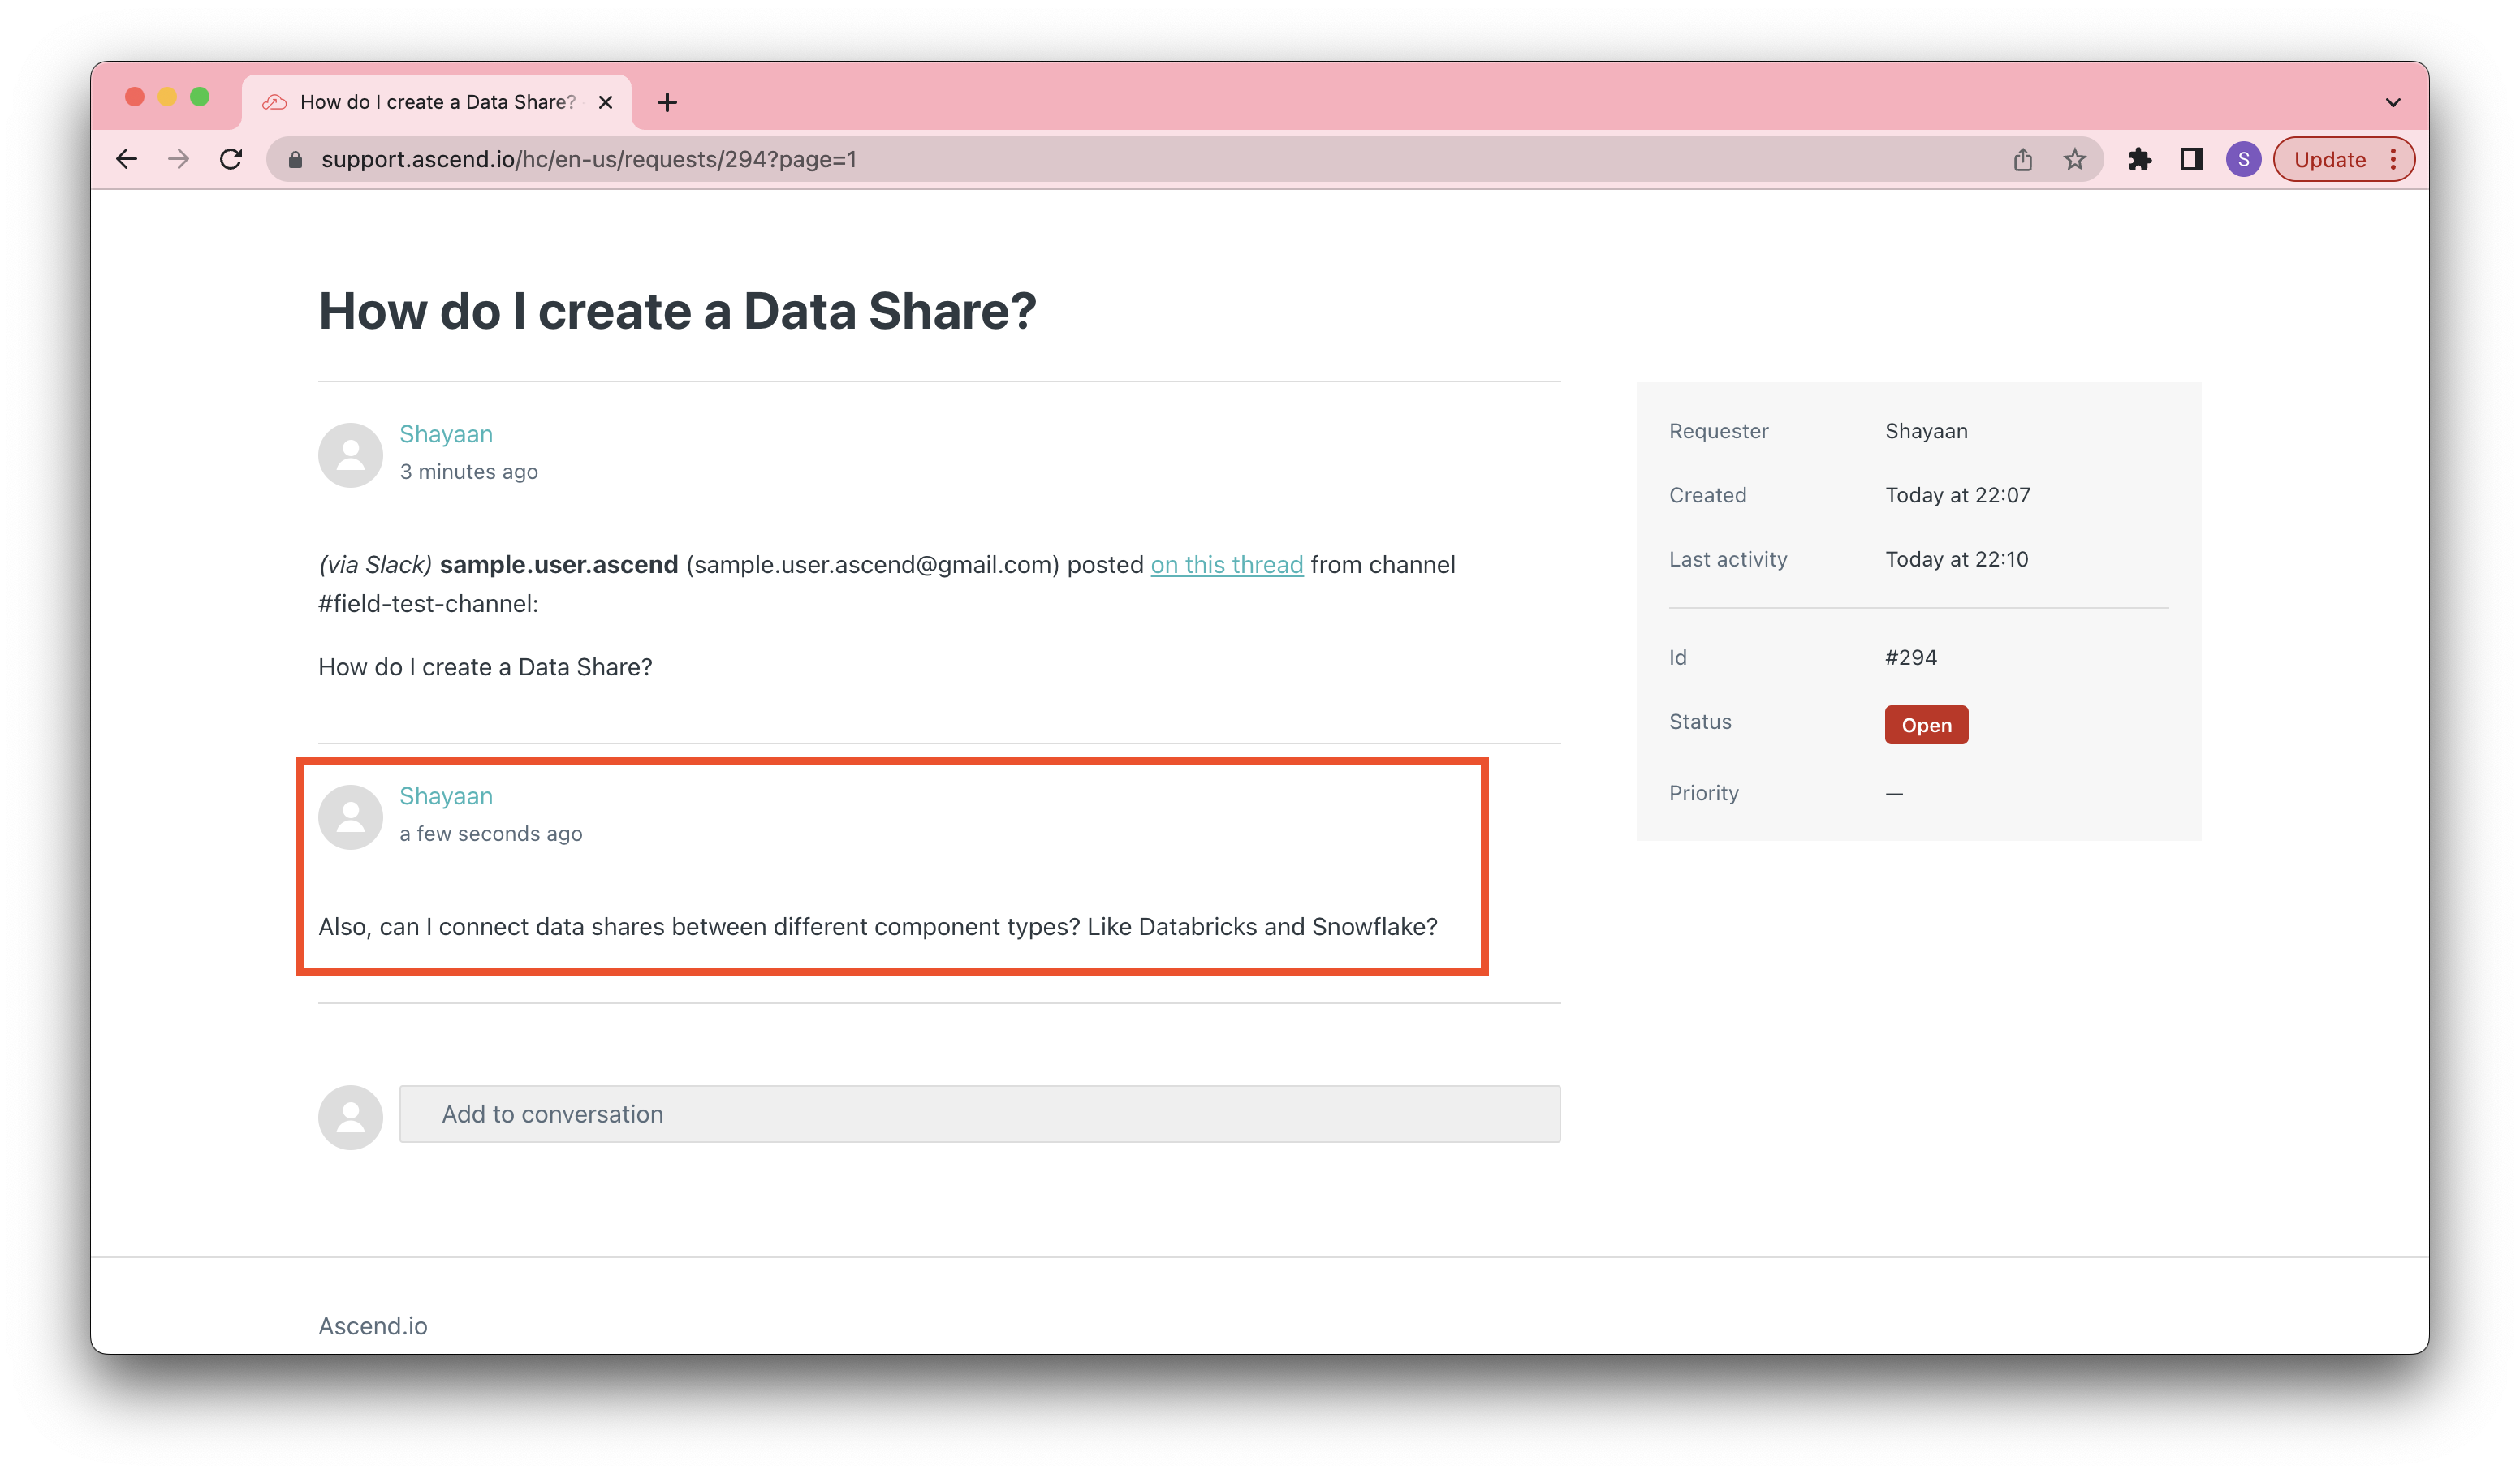Open Shayaan's name in the latest comment
The image size is (2520, 1474).
446,796
